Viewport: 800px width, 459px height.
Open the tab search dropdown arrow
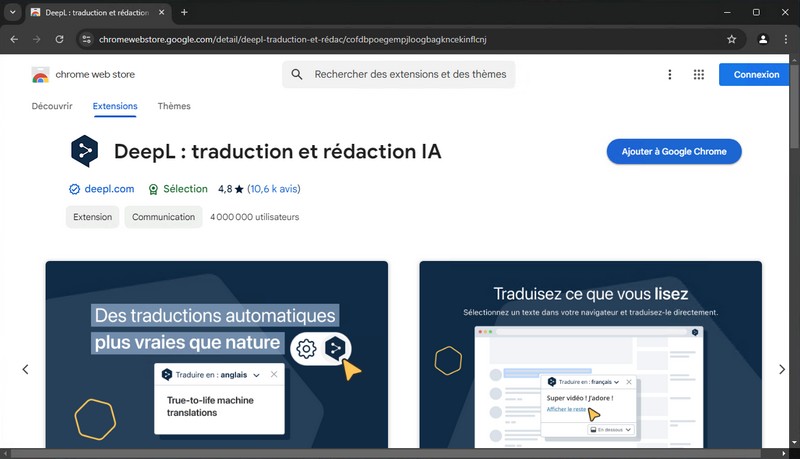coord(12,12)
